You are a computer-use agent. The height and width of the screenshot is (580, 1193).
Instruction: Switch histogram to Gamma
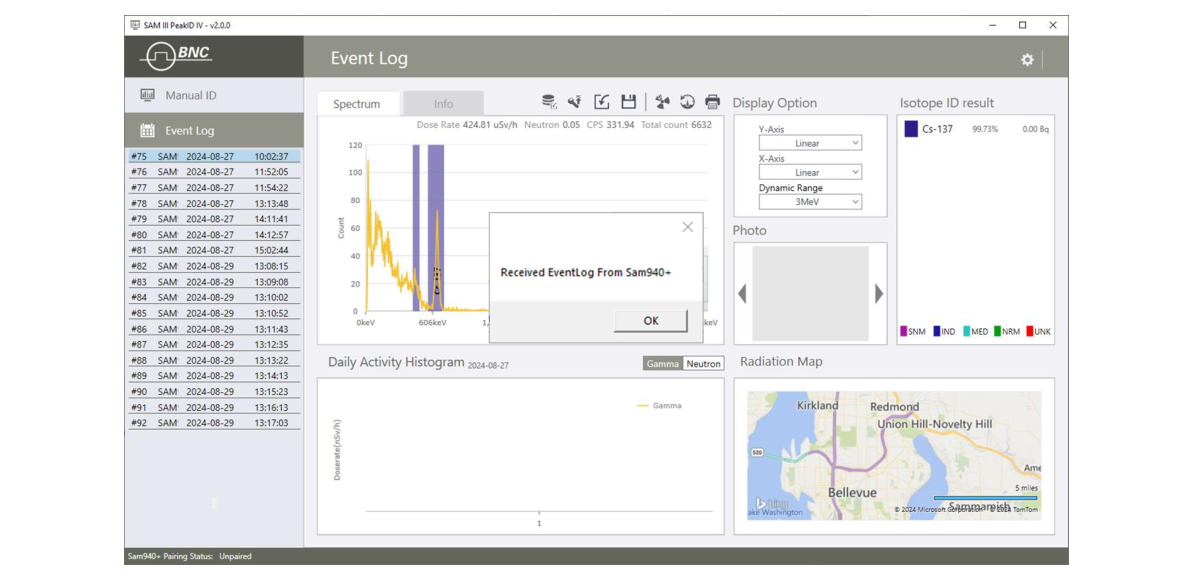pos(663,364)
